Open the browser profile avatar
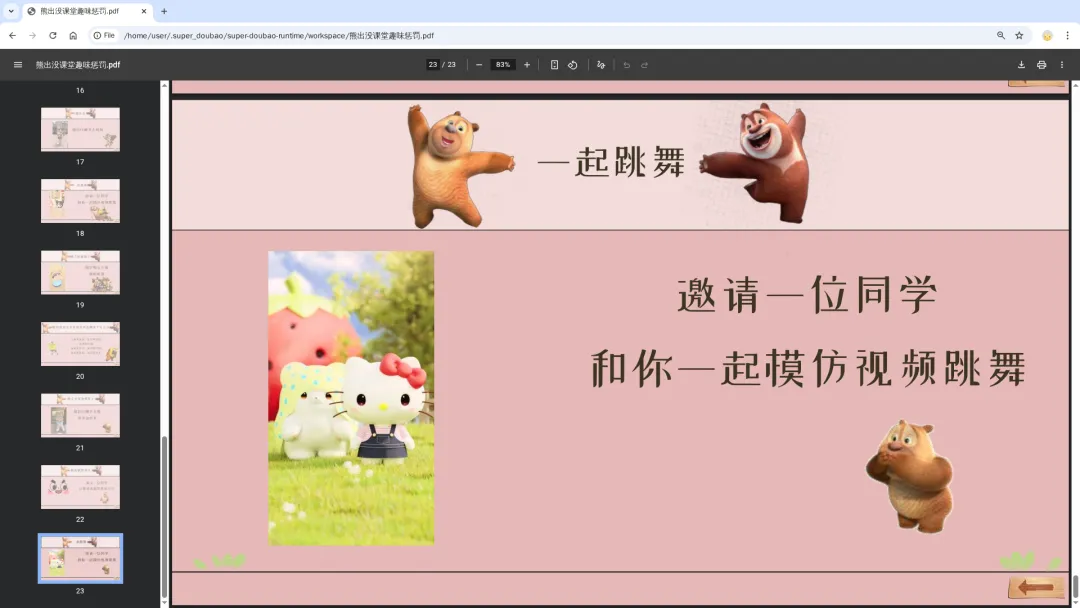The image size is (1080, 608). [x=1047, y=36]
